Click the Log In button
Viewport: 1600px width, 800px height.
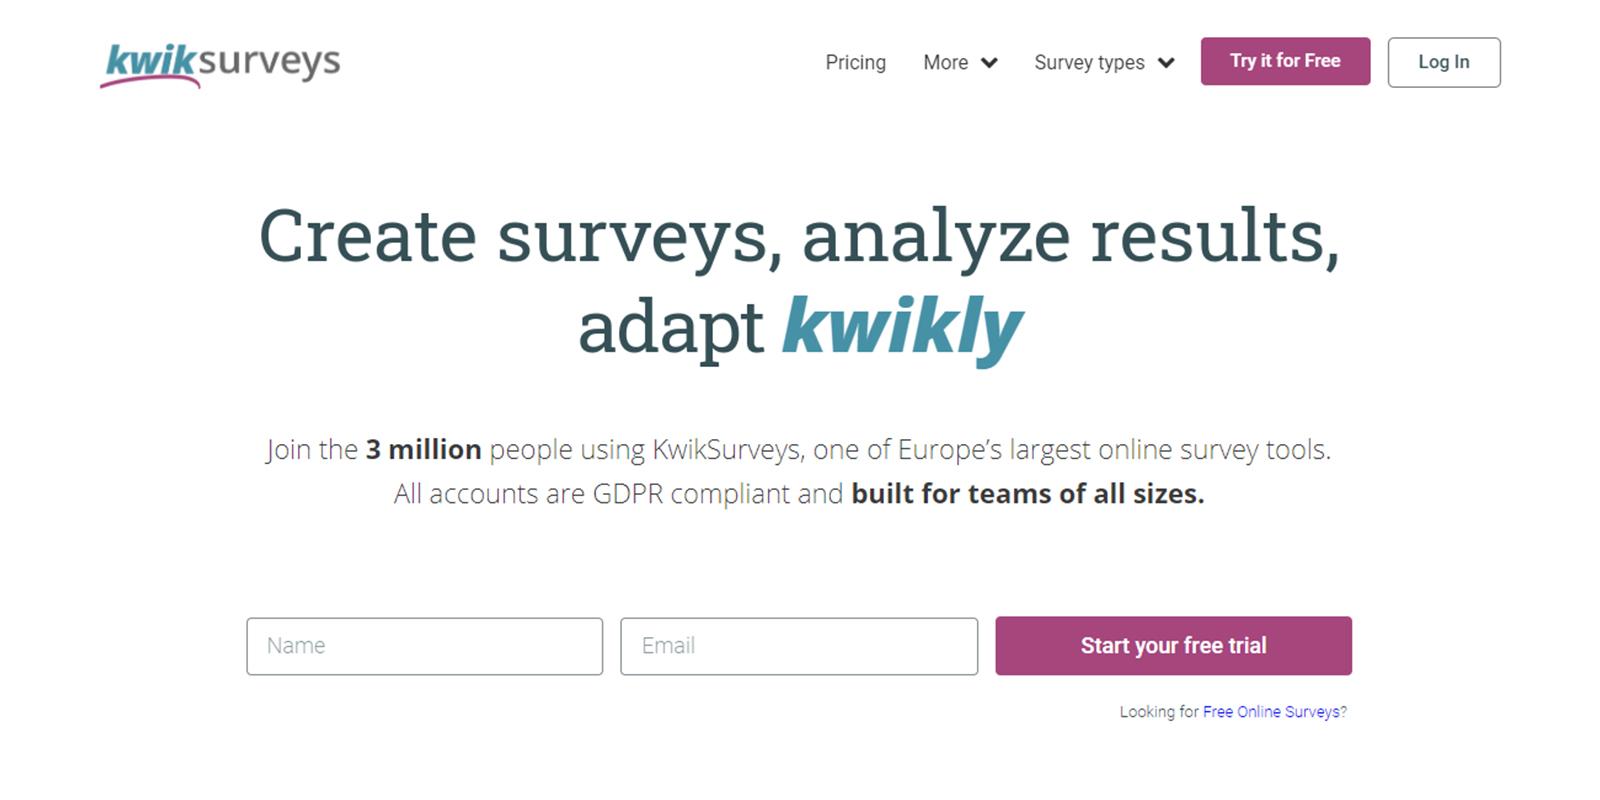(x=1443, y=62)
